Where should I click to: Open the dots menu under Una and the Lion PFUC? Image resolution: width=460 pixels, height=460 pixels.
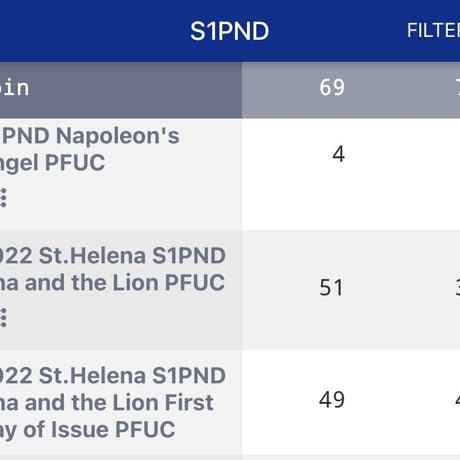[3, 318]
